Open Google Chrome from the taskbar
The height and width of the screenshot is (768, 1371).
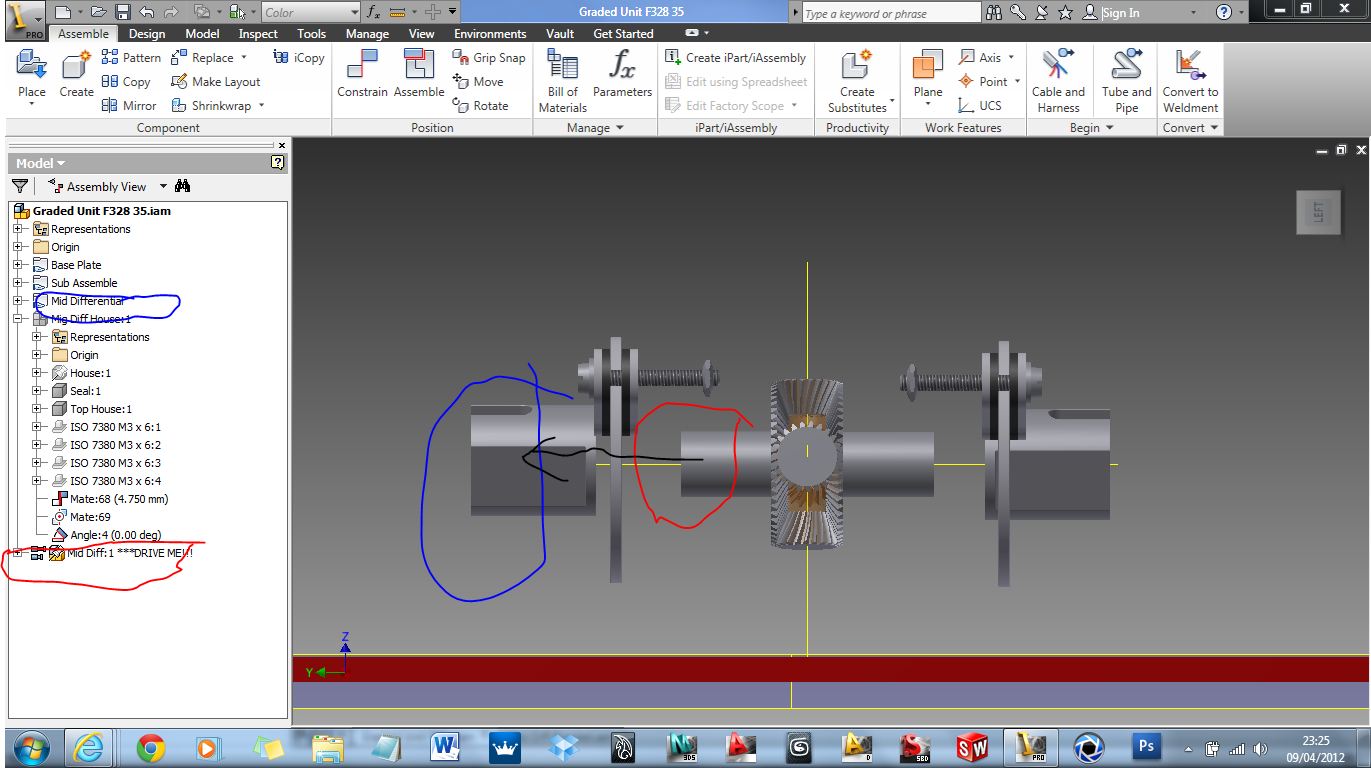click(x=151, y=747)
